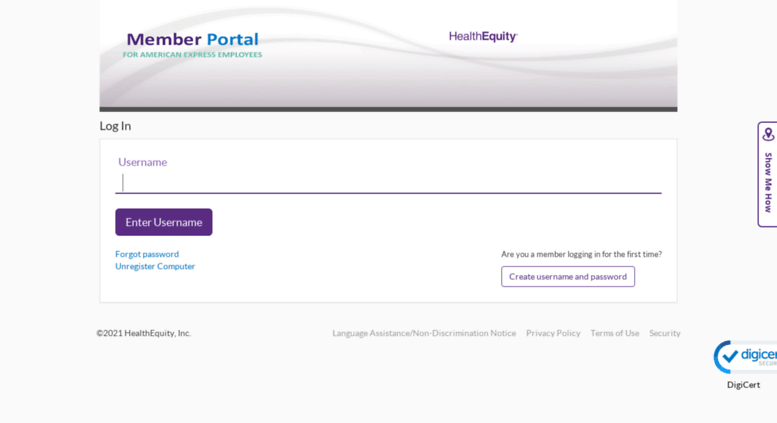The height and width of the screenshot is (423, 777).
Task: Click the Enter Username button
Action: coord(164,222)
